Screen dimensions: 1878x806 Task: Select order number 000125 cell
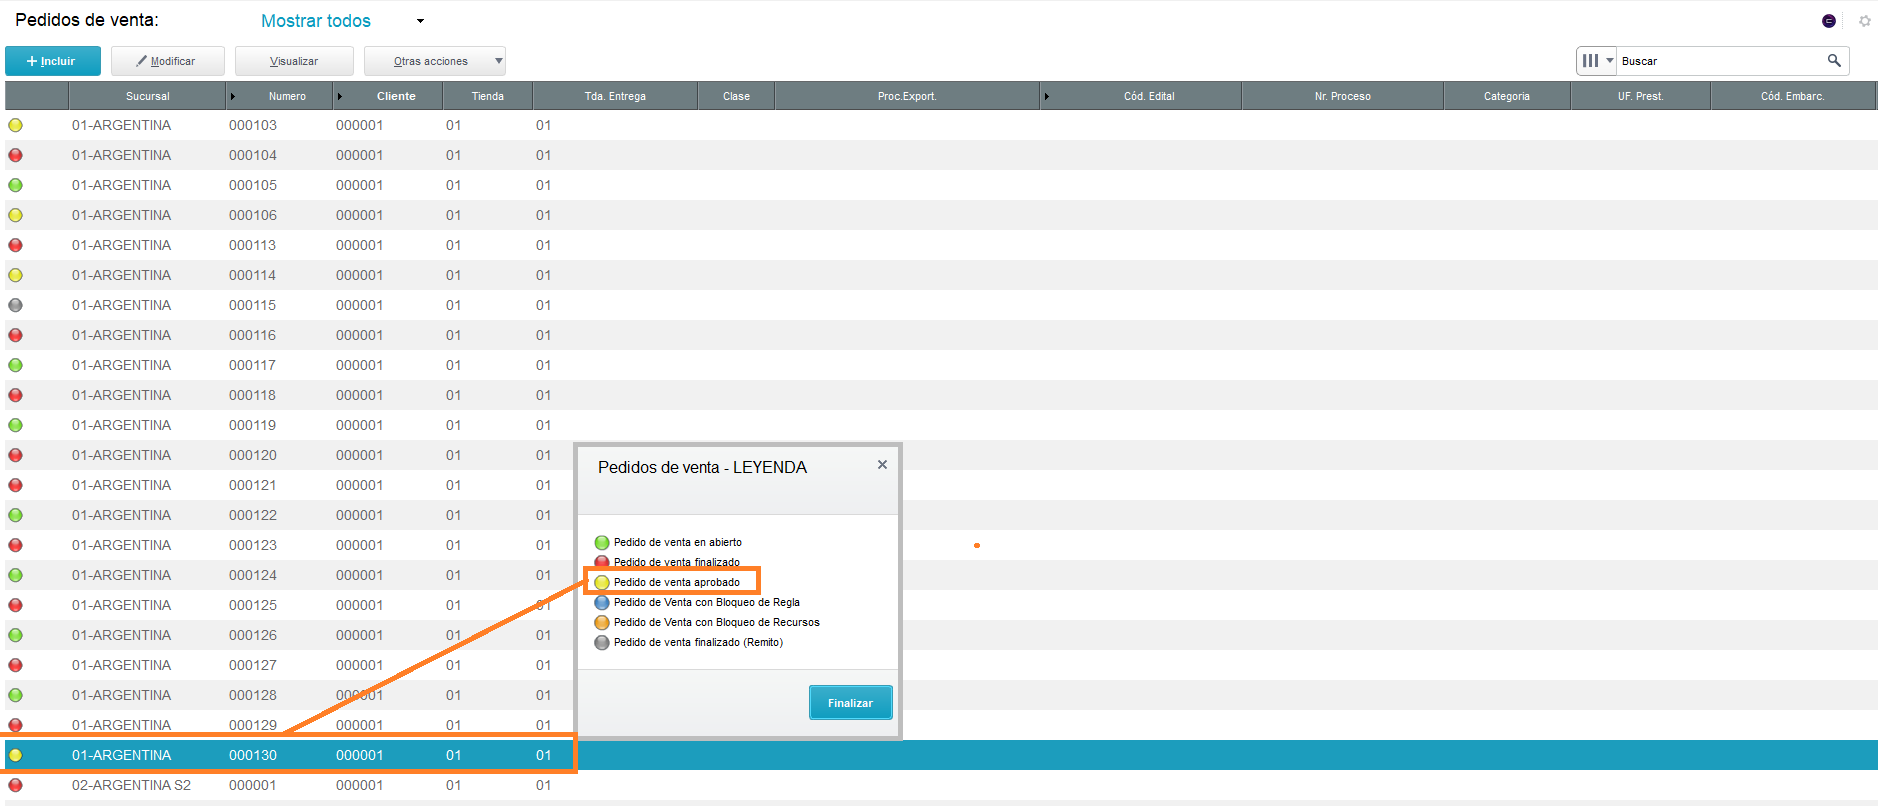pos(252,605)
